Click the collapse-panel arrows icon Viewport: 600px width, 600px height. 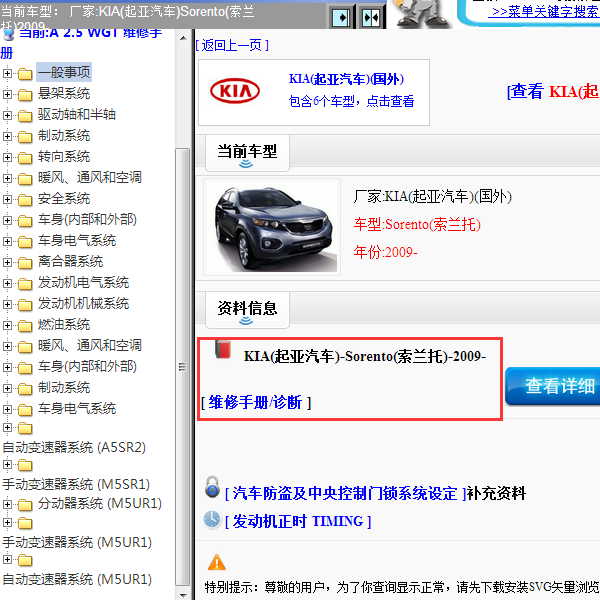coord(371,17)
